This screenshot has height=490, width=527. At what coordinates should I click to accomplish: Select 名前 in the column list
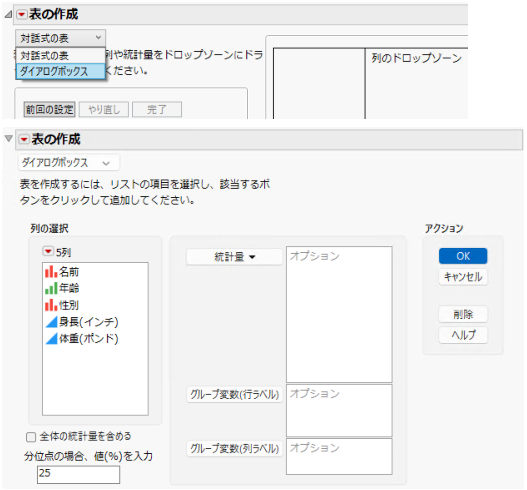69,272
